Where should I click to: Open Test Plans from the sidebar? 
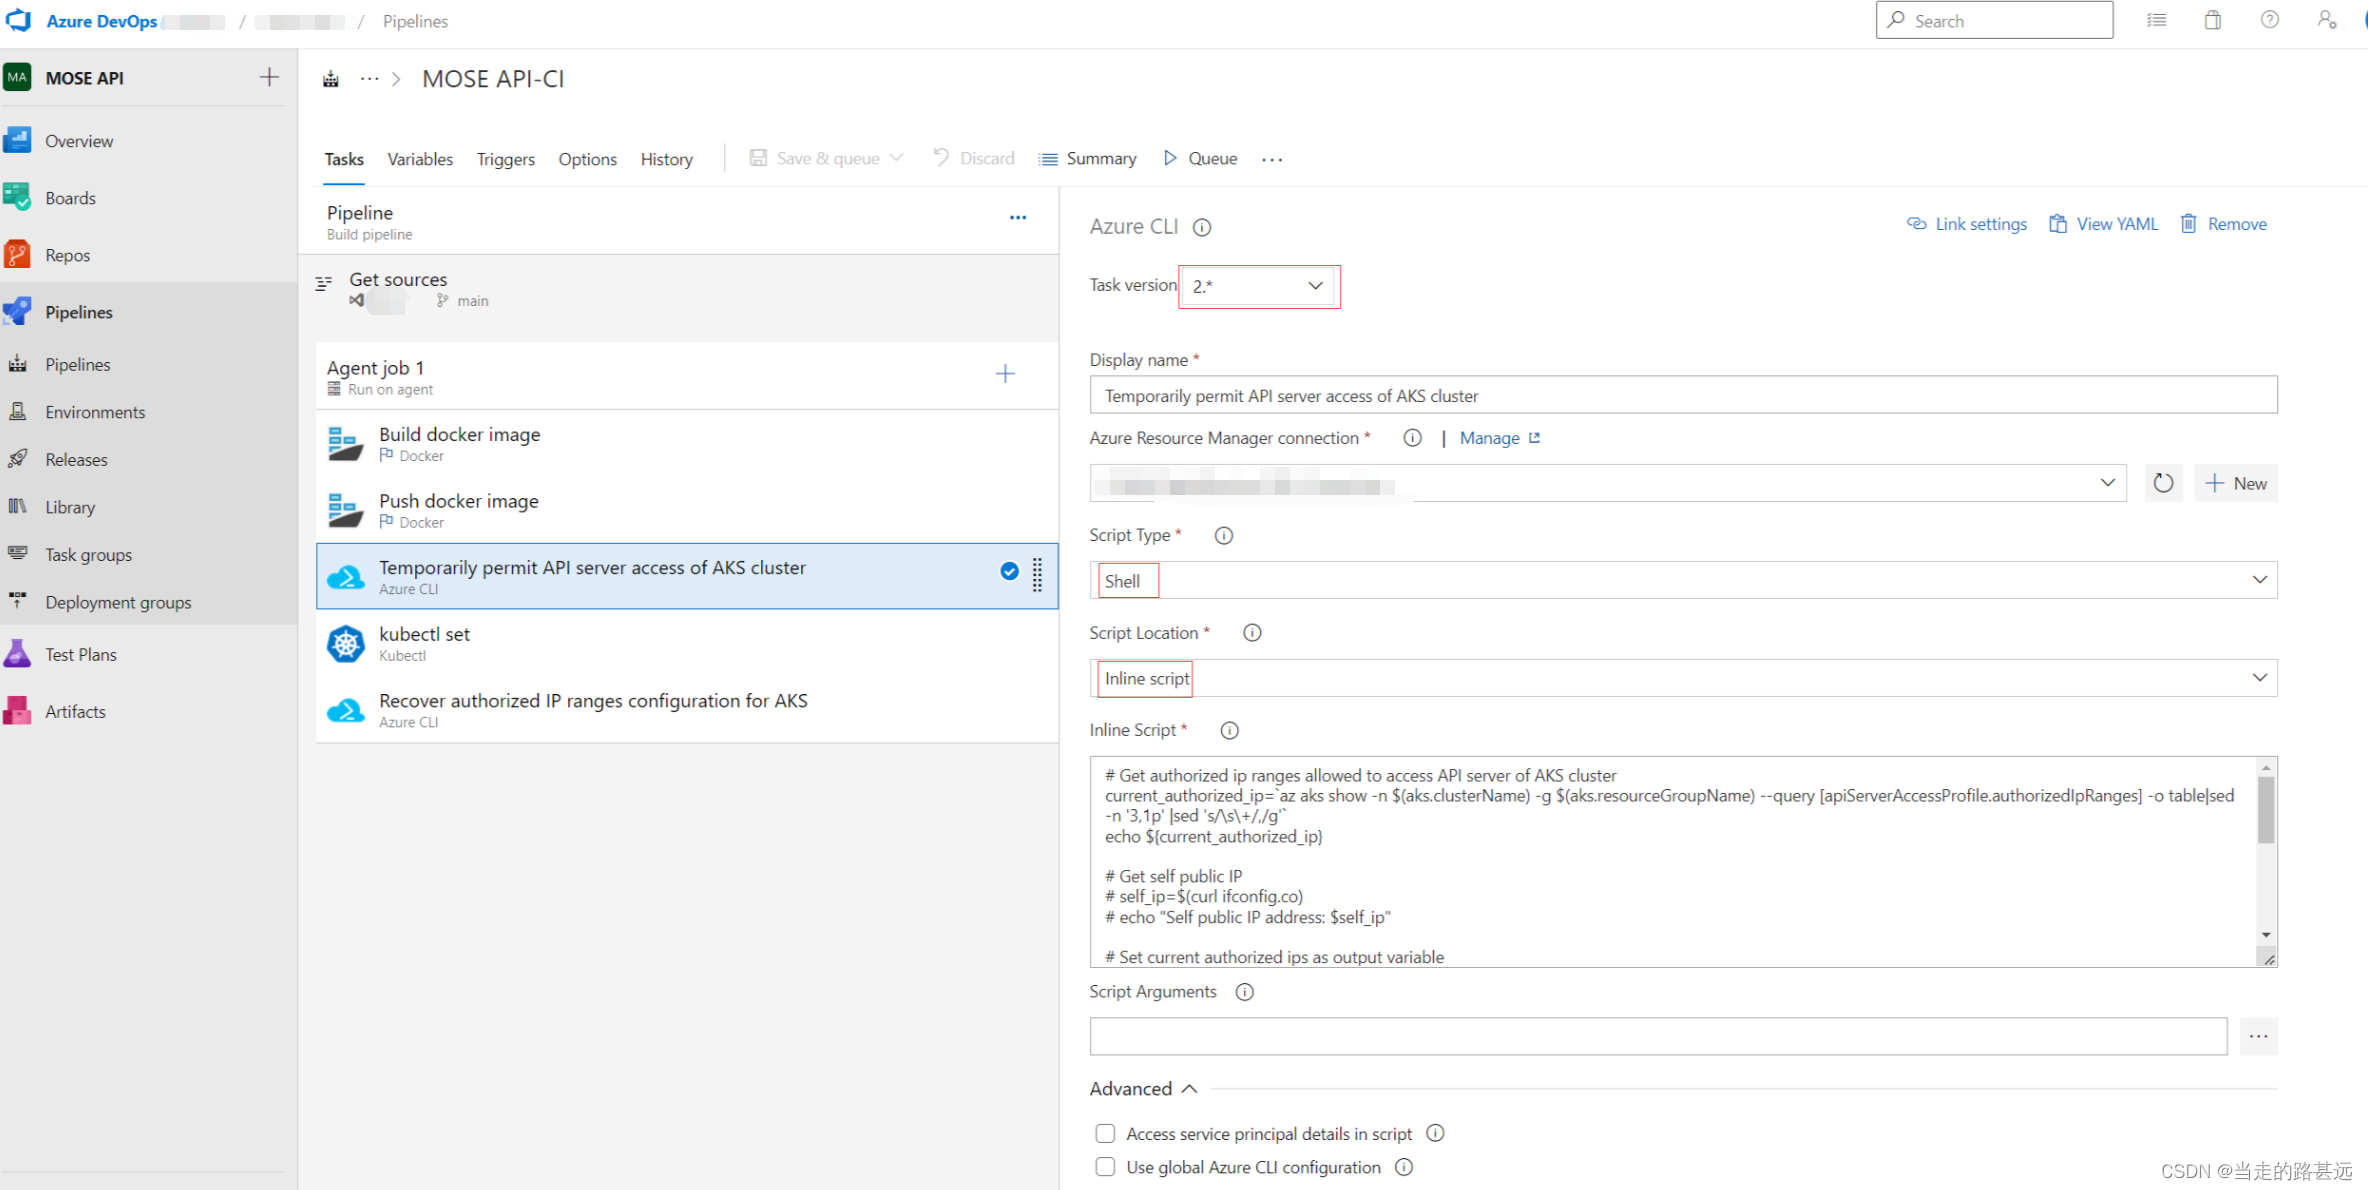click(80, 653)
